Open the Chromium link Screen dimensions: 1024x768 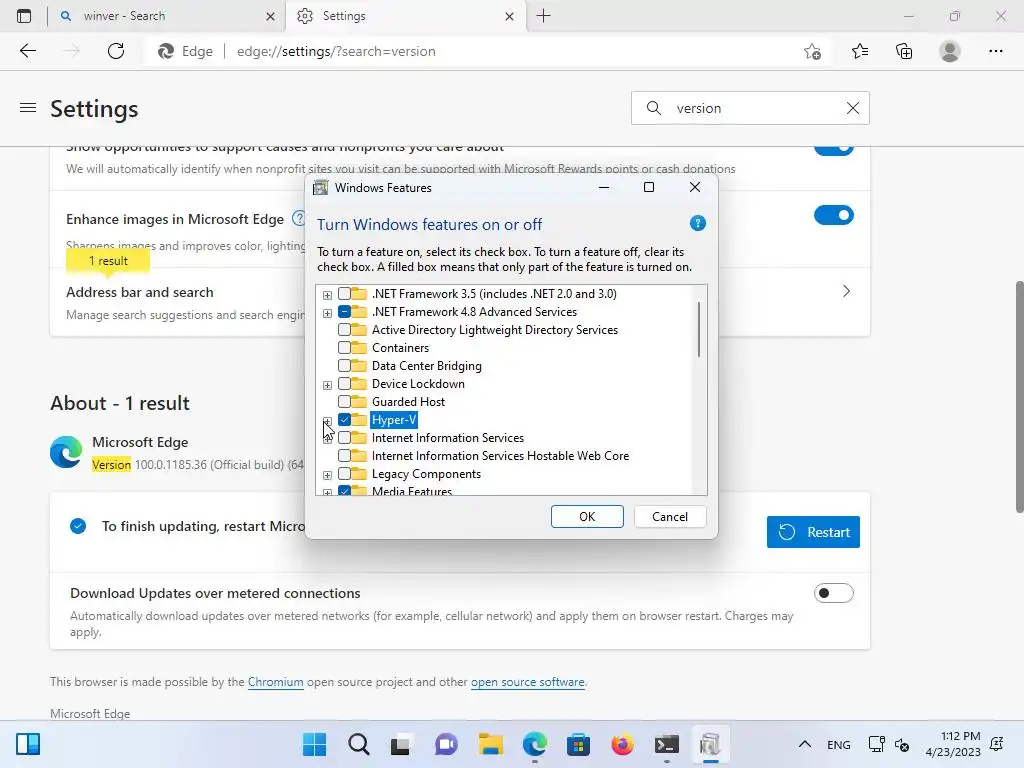[276, 682]
